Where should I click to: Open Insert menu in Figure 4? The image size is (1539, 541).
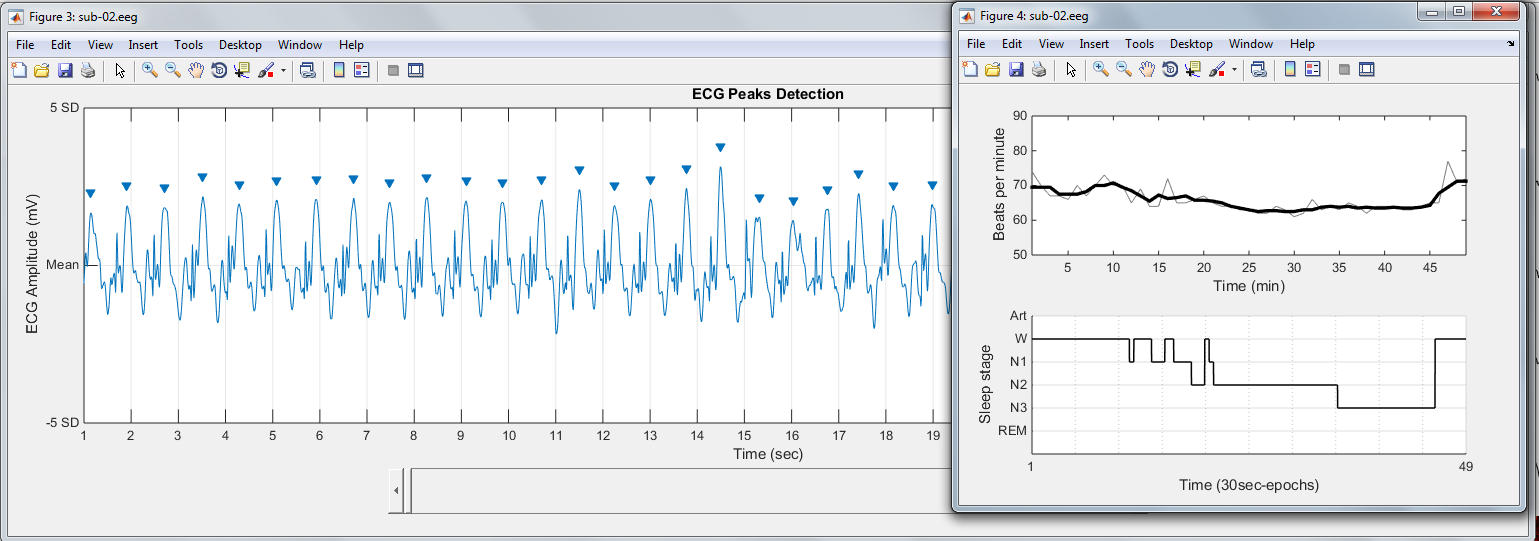coord(1094,44)
